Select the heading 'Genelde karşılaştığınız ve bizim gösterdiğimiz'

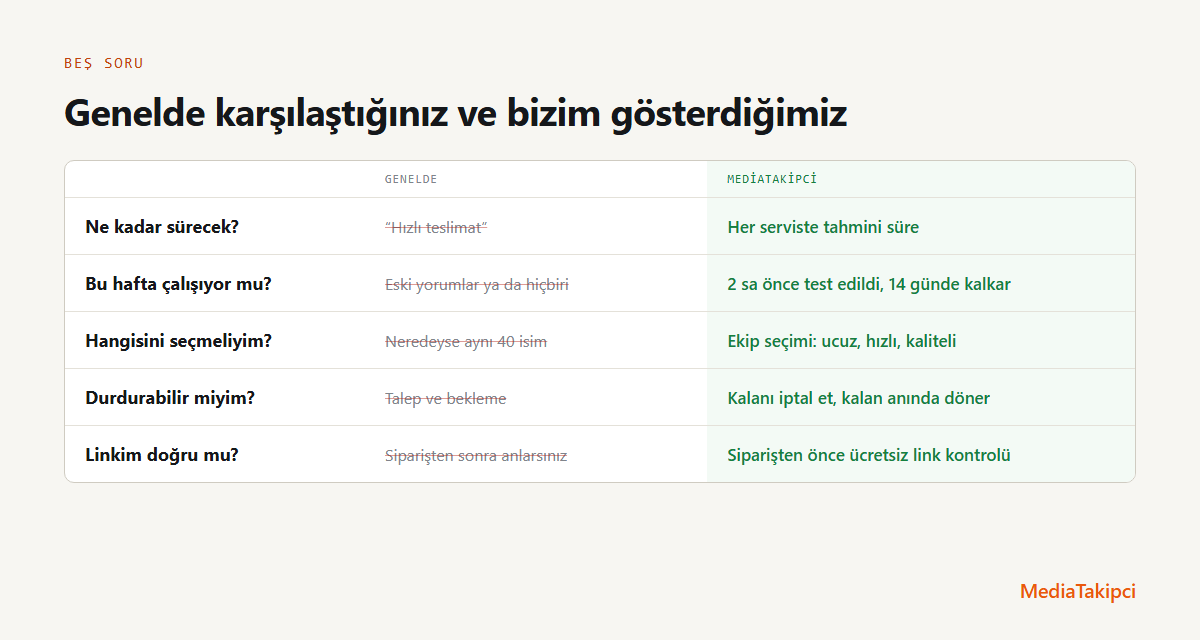pyautogui.click(x=456, y=113)
